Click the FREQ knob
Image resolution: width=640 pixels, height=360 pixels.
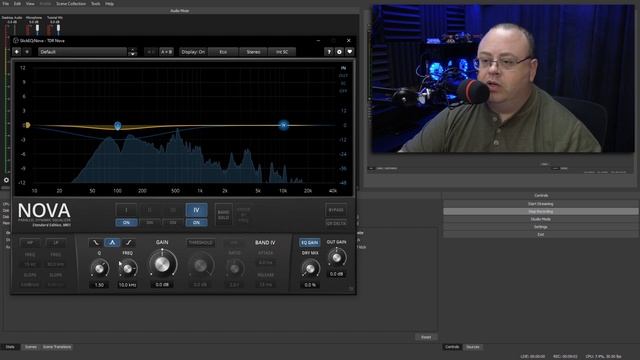click(128, 268)
